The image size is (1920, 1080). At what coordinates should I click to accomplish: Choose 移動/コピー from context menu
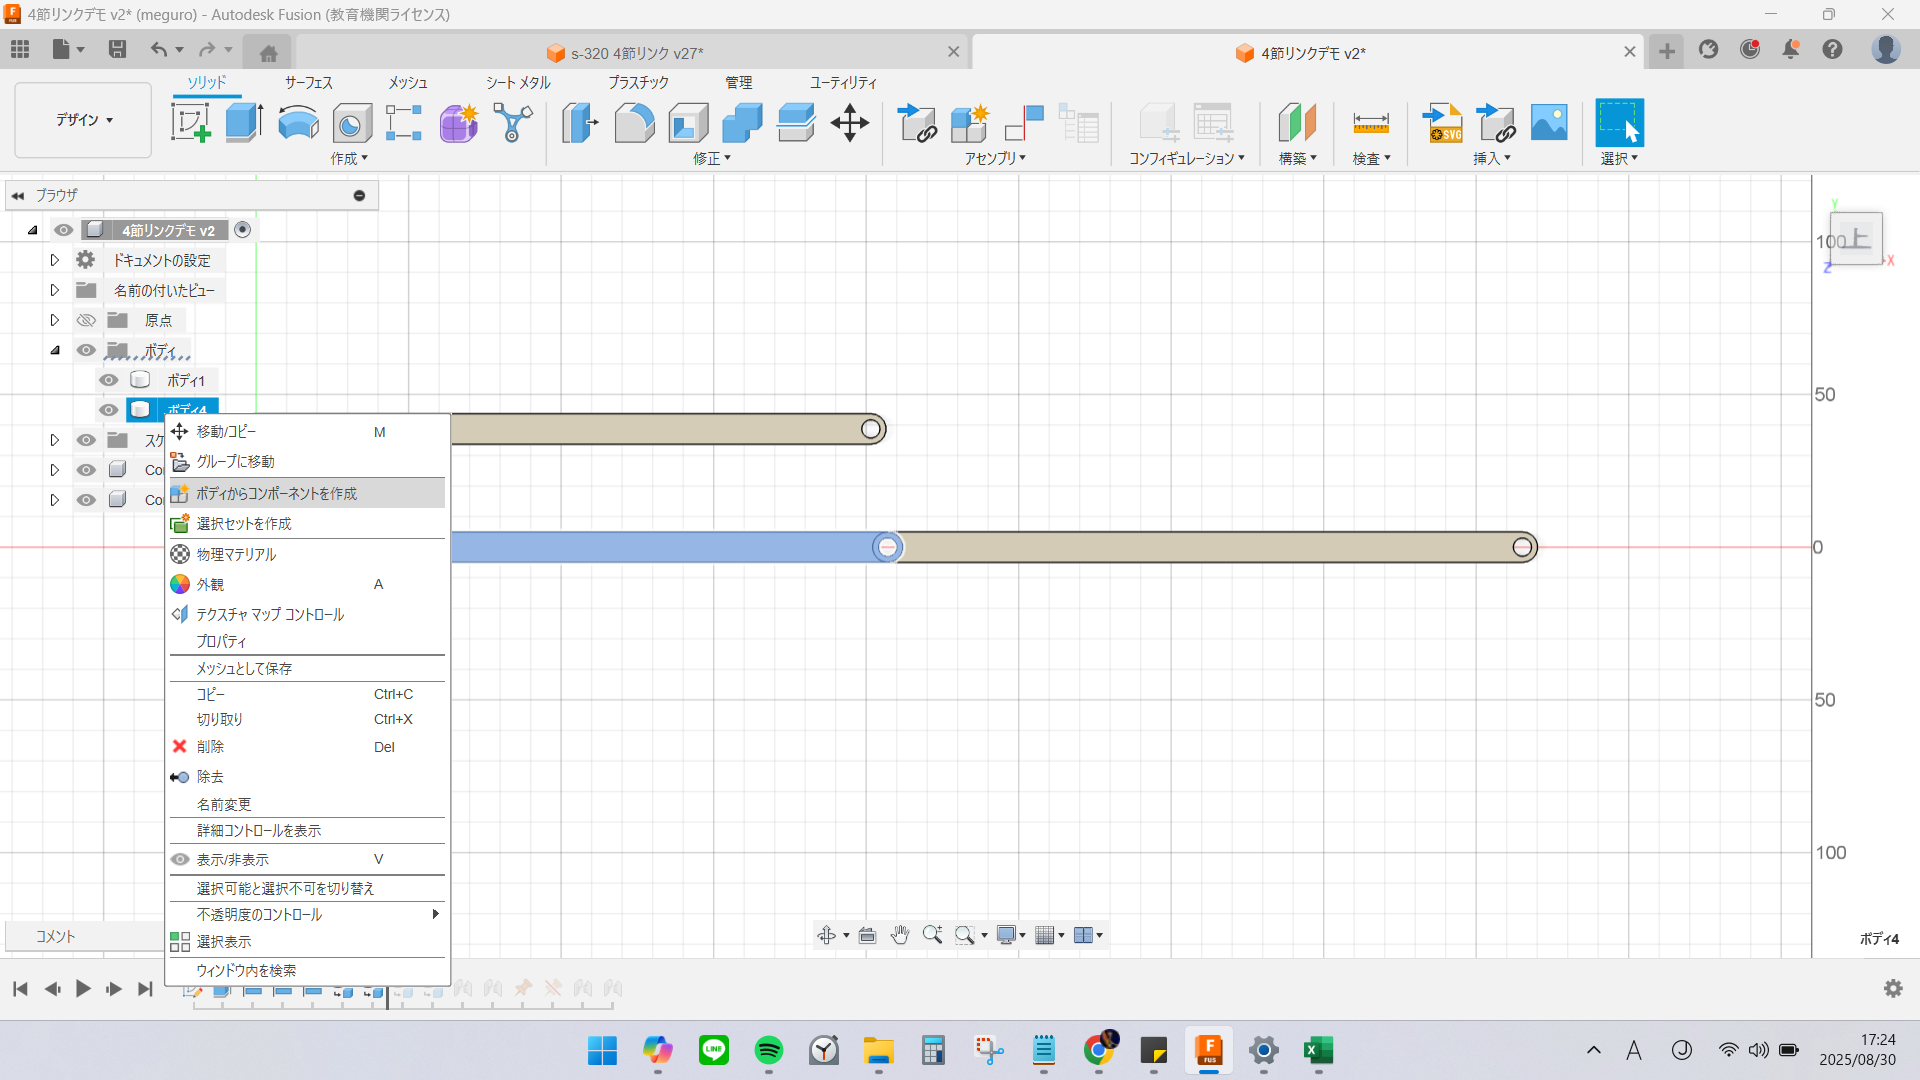click(307, 432)
